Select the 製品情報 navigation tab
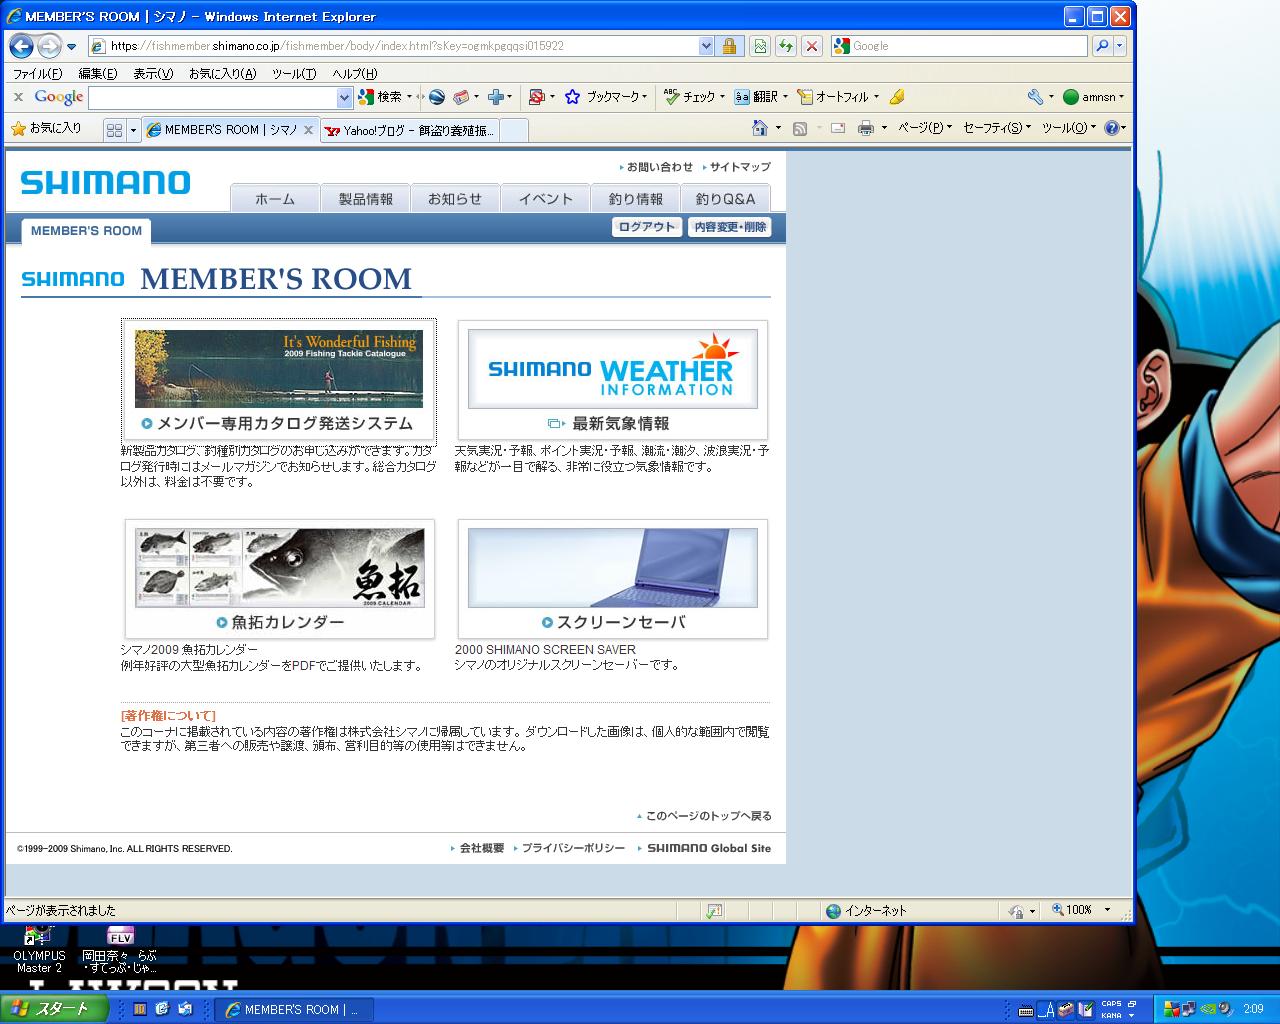Image resolution: width=1280 pixels, height=1024 pixels. 365,198
